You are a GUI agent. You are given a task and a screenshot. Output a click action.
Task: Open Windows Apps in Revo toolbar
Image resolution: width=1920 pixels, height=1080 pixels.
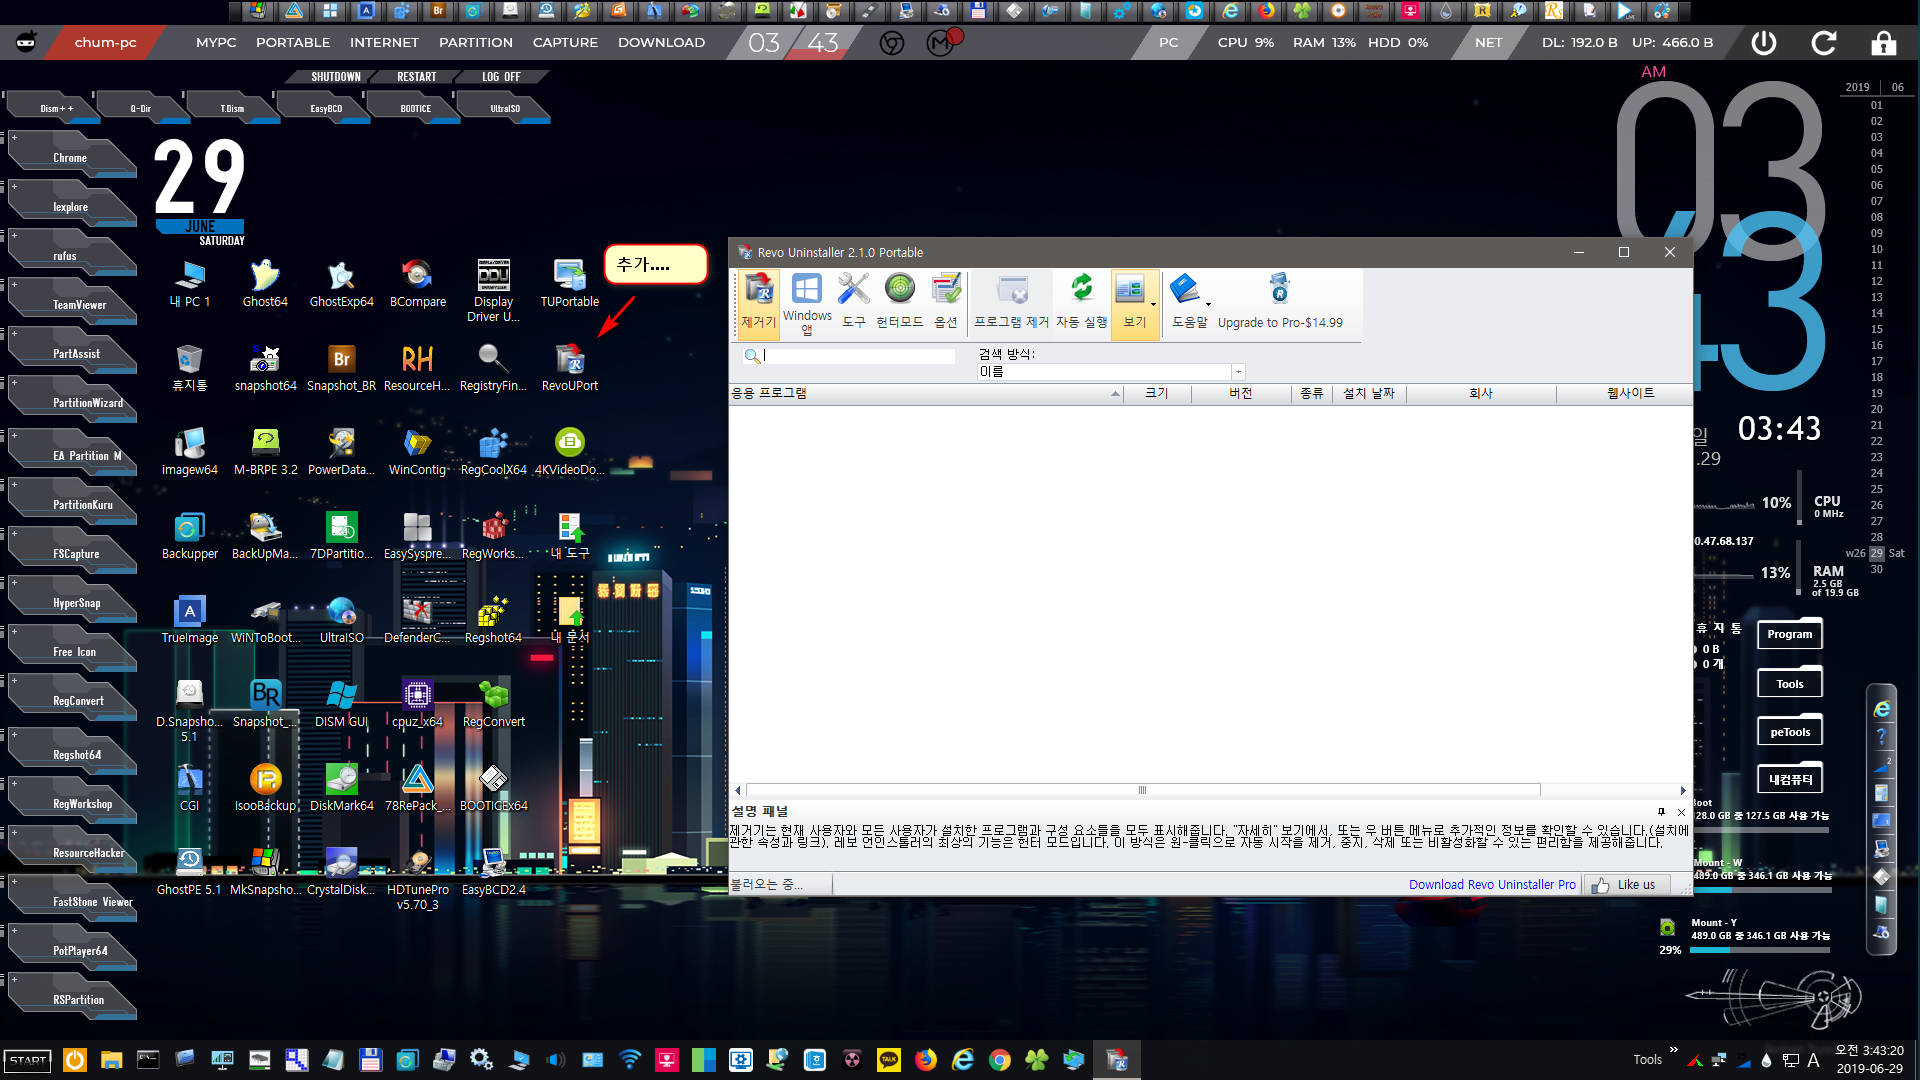tap(807, 304)
